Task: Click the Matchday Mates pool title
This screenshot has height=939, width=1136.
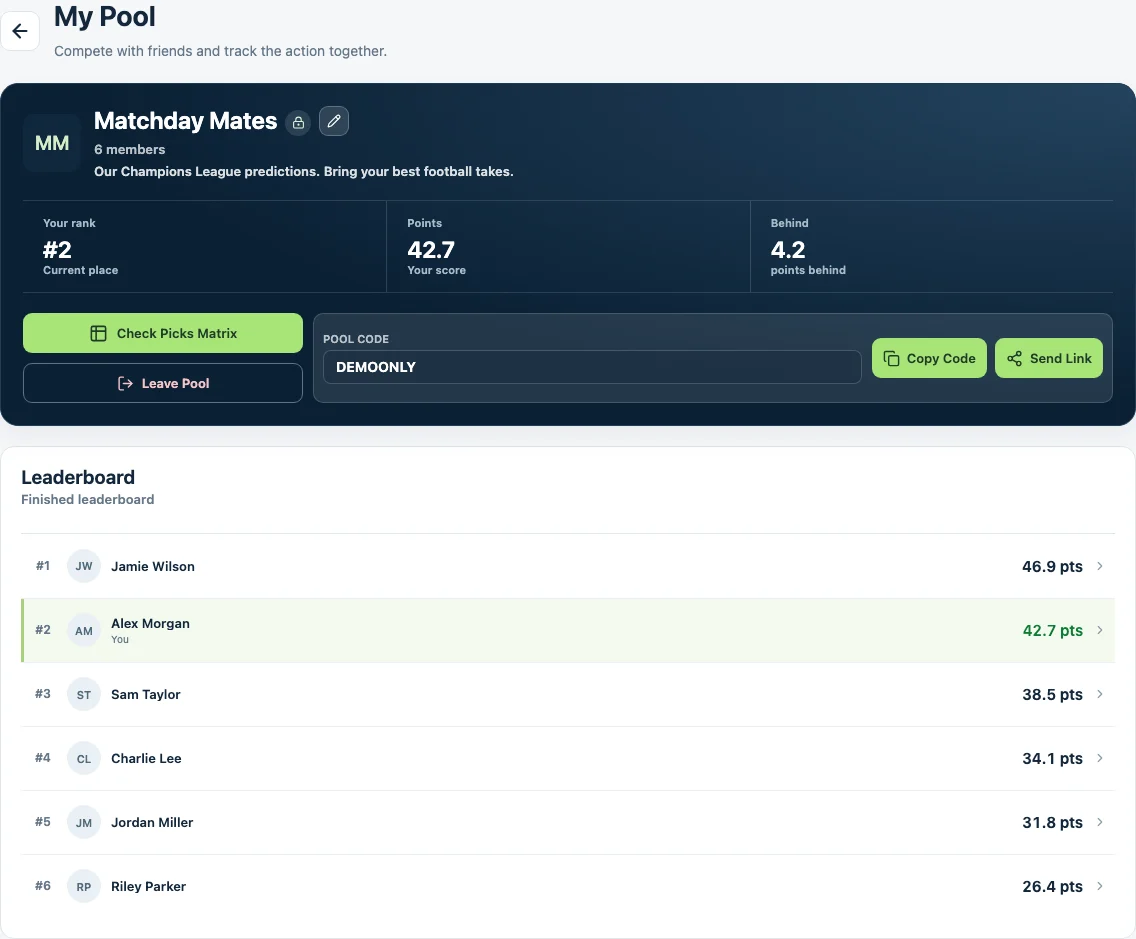Action: point(185,121)
